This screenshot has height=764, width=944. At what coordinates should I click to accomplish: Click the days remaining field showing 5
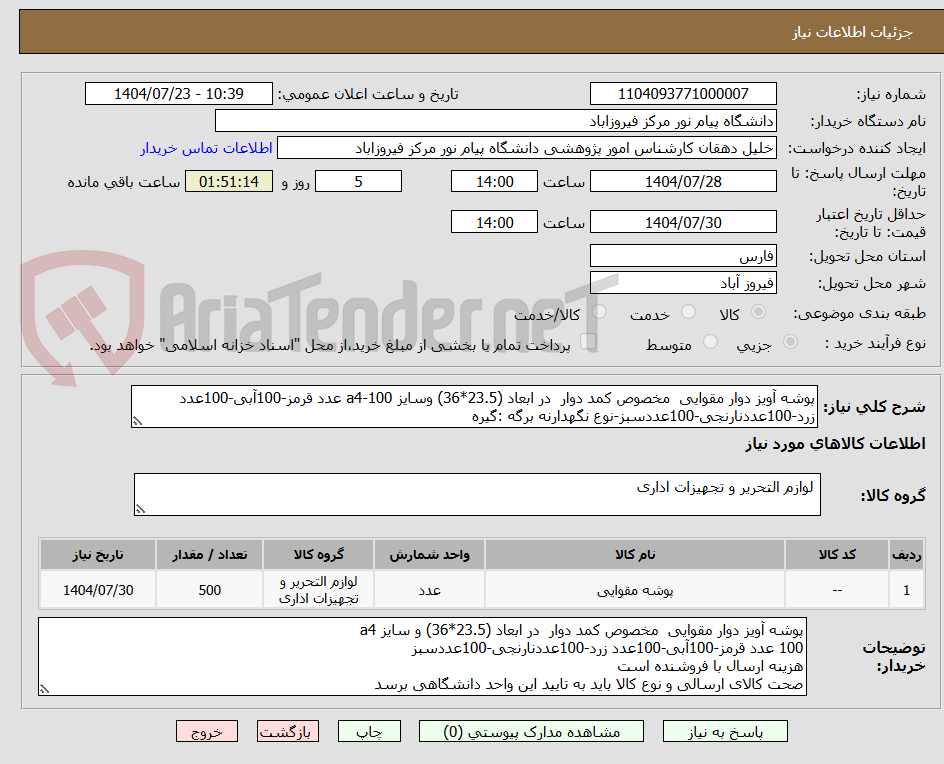coord(358,181)
